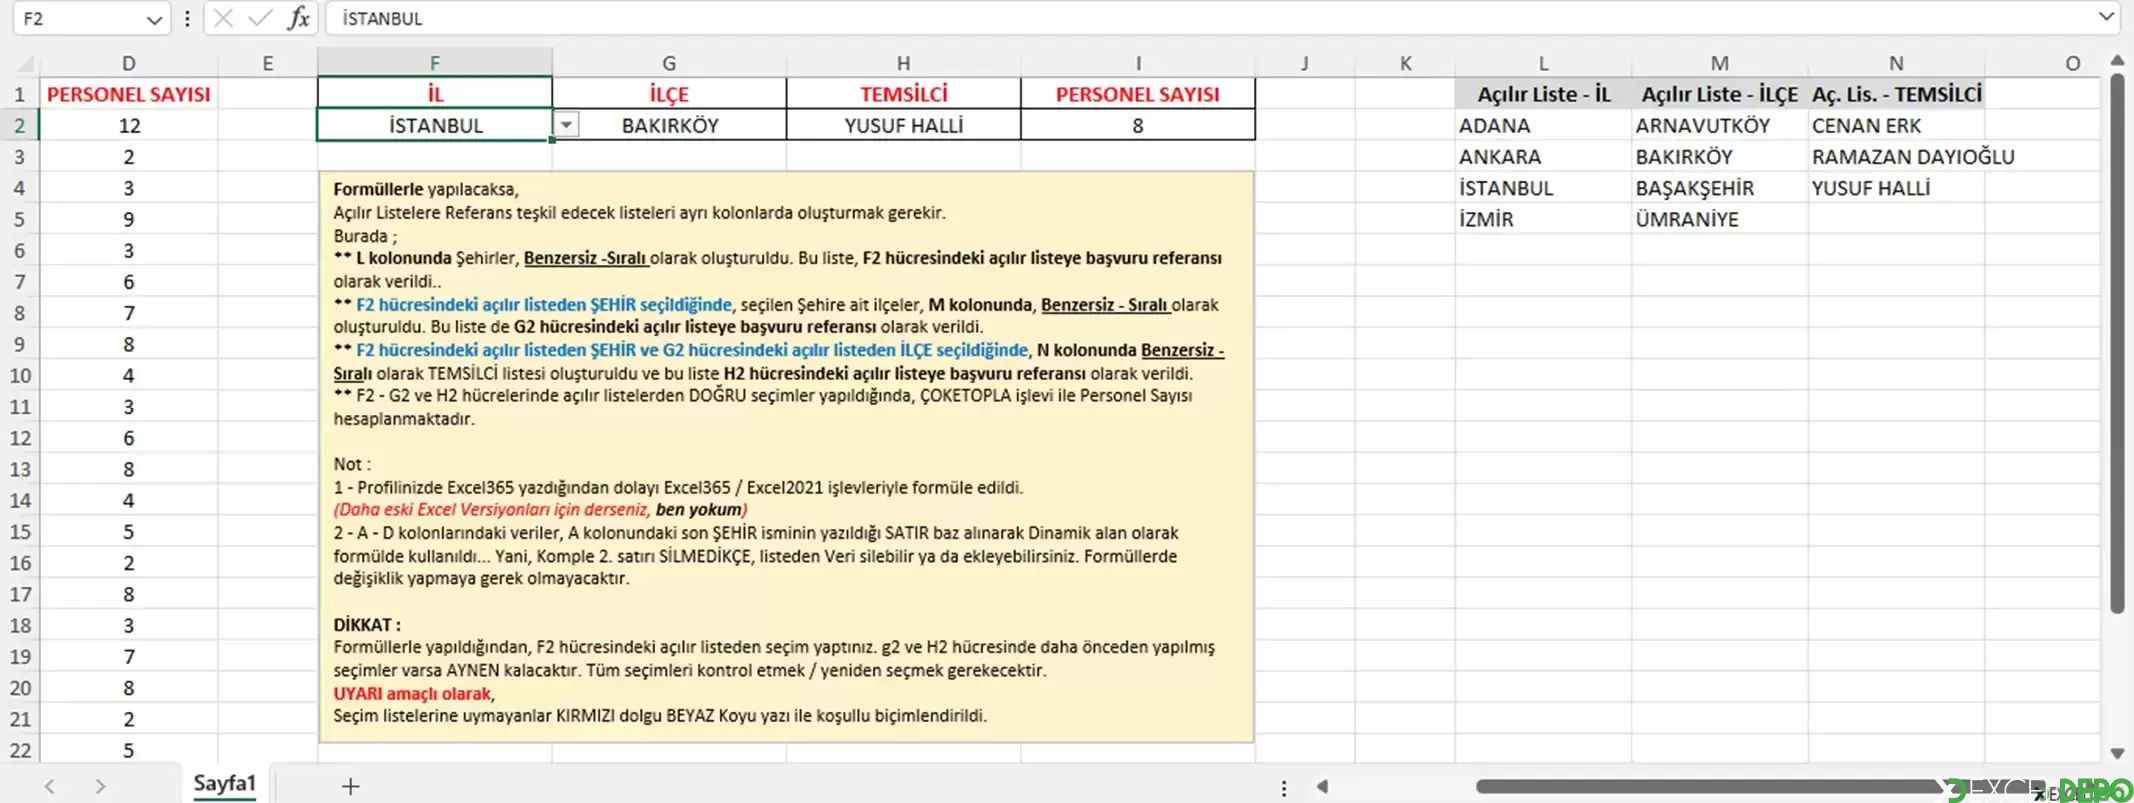Select header cell Açılır Liste - İLÇE
2134x803 pixels.
(1719, 94)
